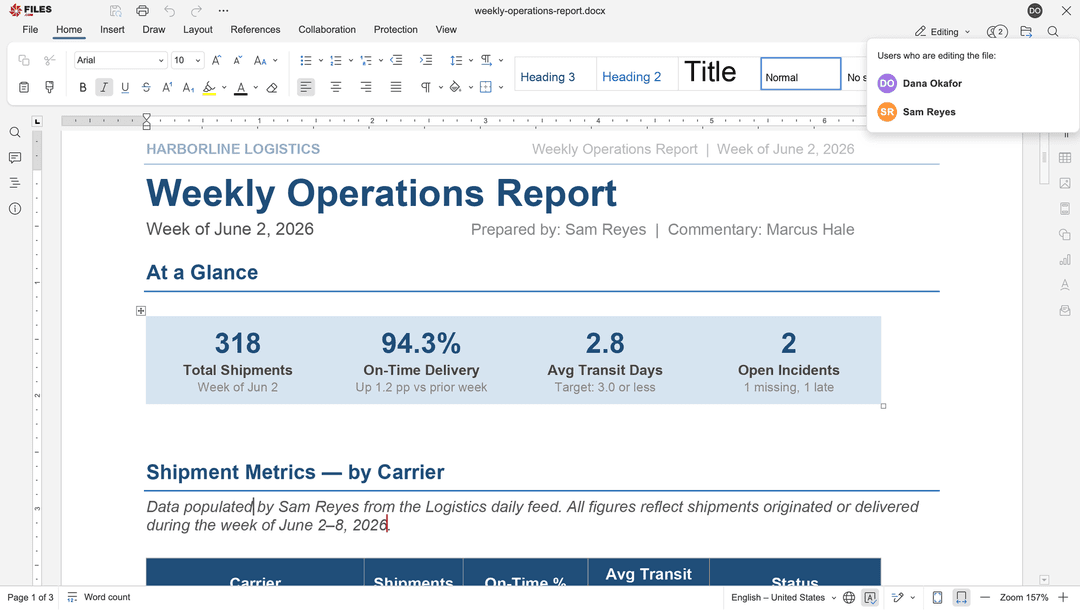
Task: Switch to the Protection tab
Action: [395, 30]
